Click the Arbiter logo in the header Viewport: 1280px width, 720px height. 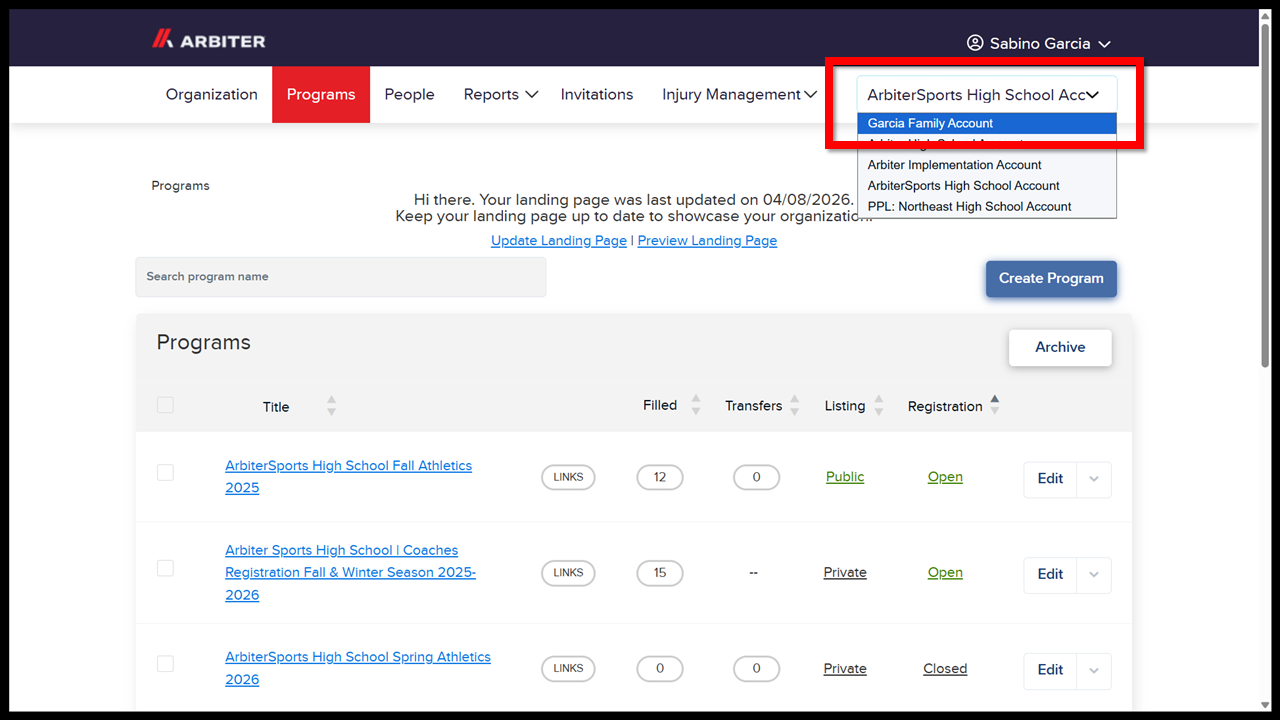[x=208, y=40]
